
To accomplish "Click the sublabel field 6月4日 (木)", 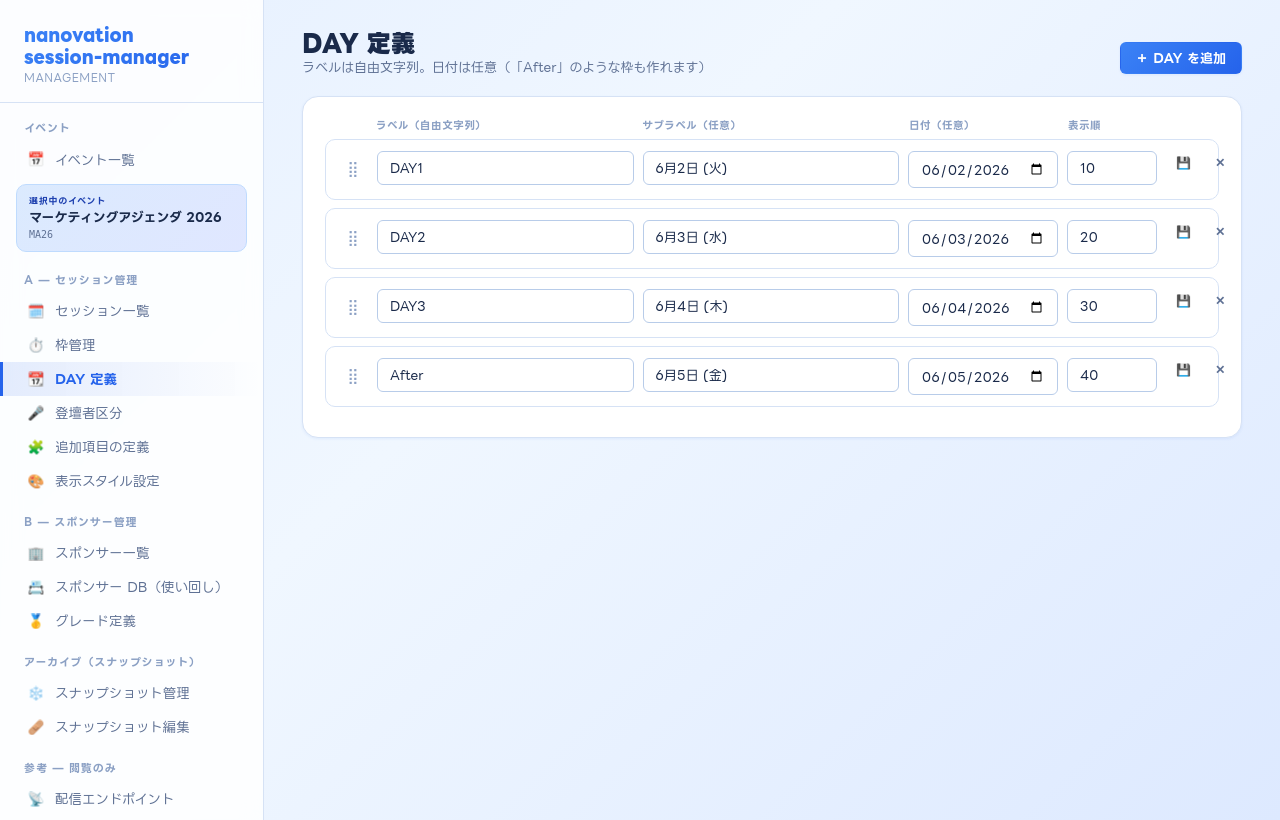I will [771, 306].
